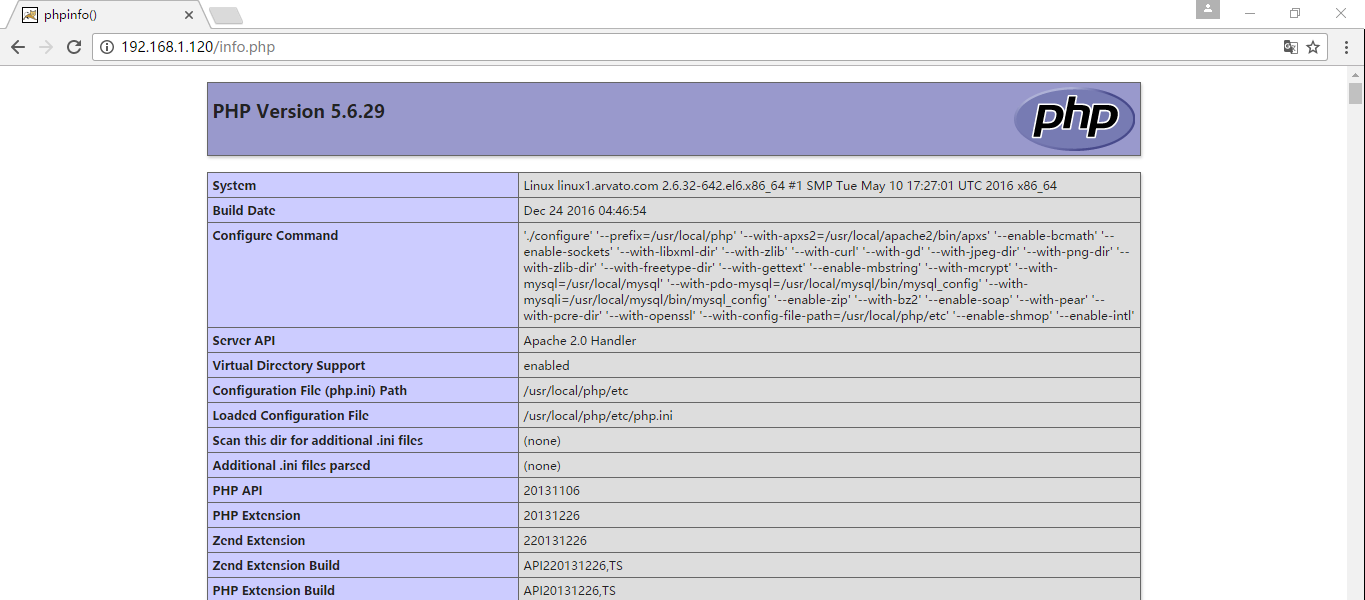Click the 'Zend Extension' label

pyautogui.click(x=259, y=541)
